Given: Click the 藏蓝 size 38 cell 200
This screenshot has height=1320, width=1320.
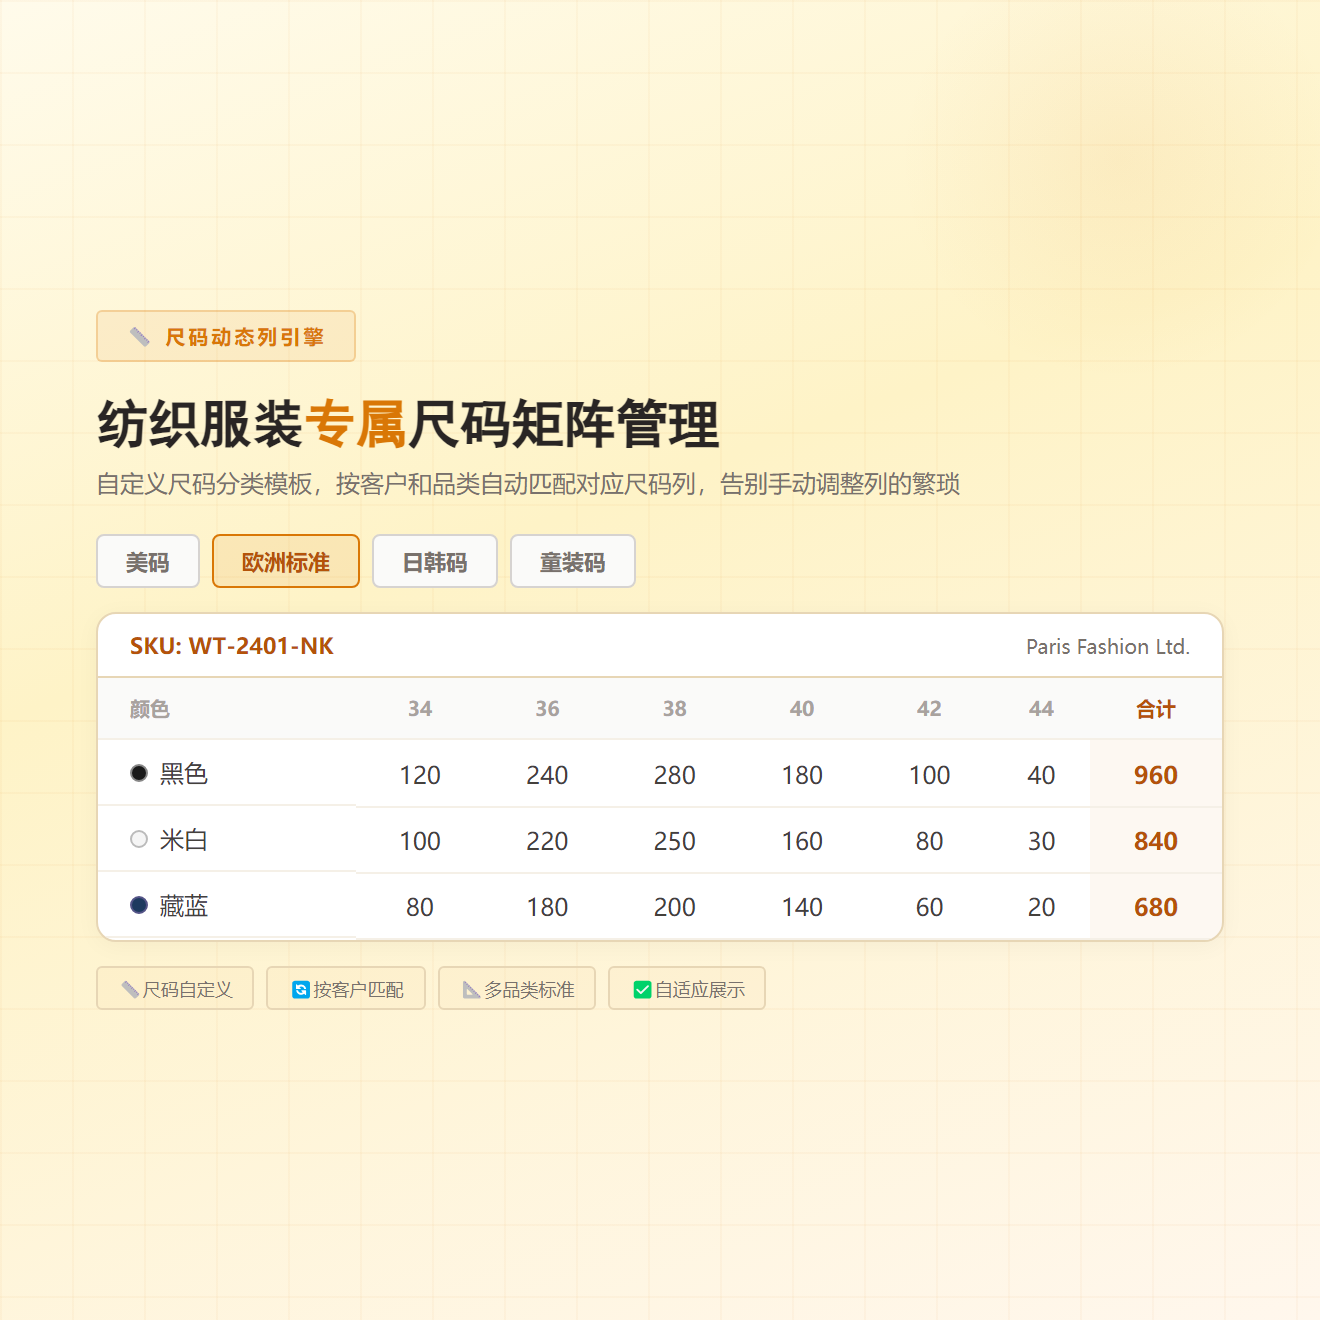Looking at the screenshot, I should click(x=675, y=907).
